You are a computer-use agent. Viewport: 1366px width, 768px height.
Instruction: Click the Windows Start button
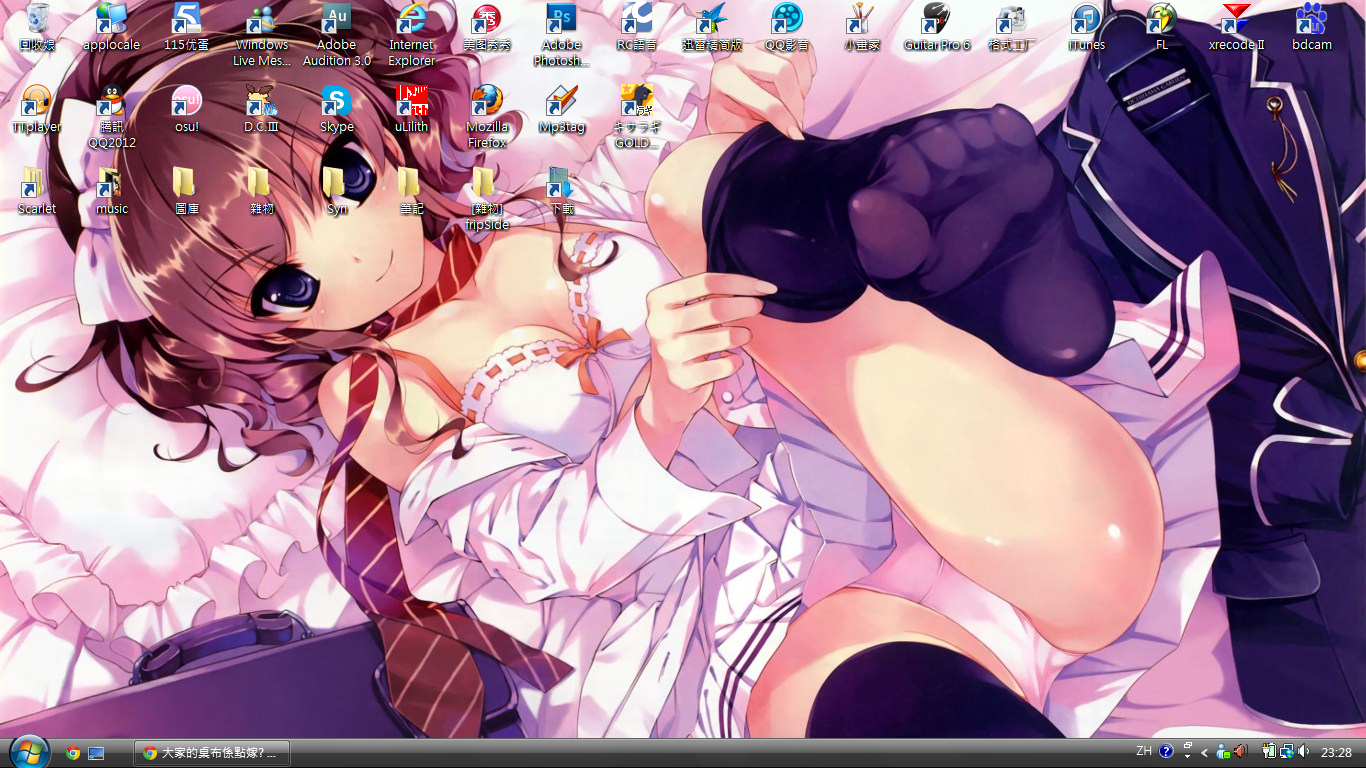[x=29, y=752]
